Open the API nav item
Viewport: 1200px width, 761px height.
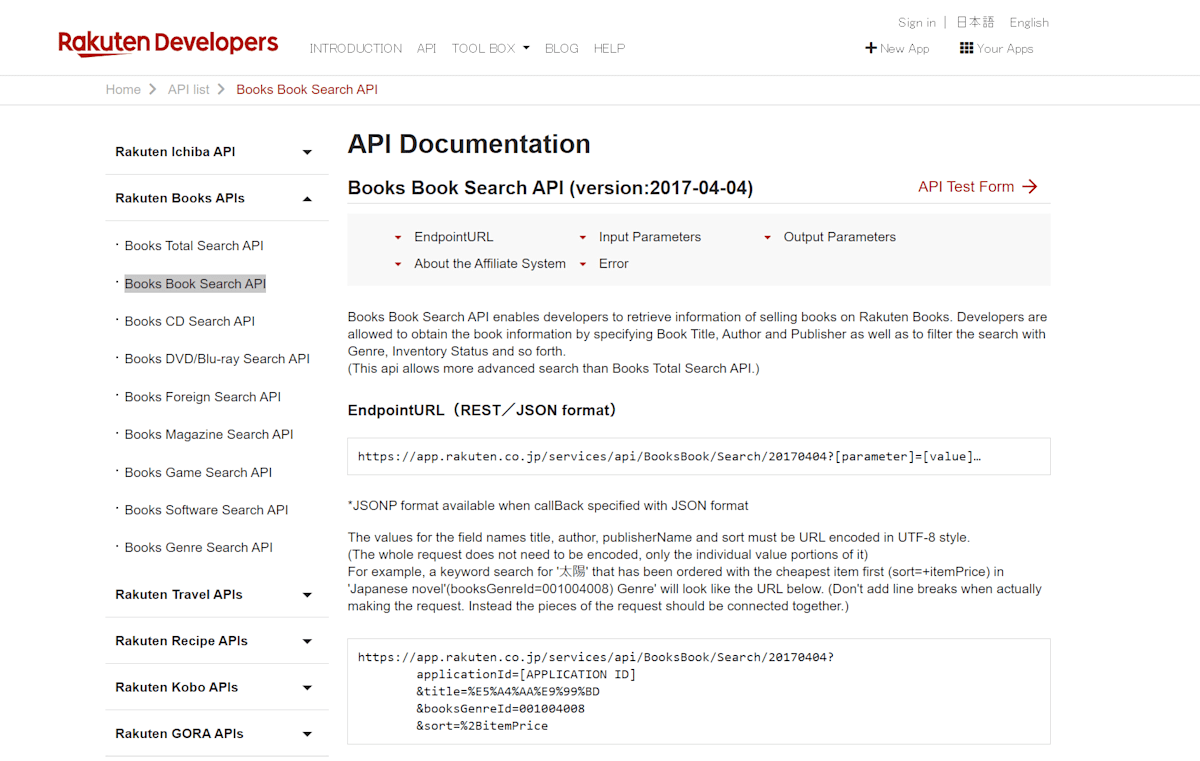(427, 48)
